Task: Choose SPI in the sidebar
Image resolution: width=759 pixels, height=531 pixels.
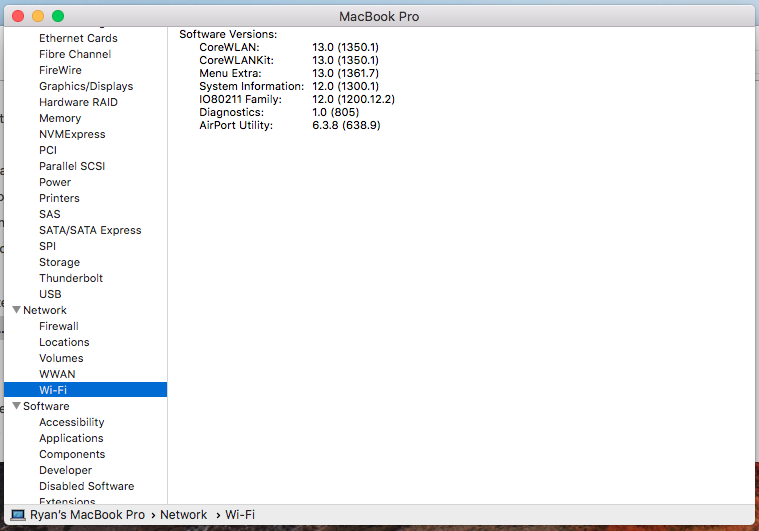Action: click(x=47, y=246)
